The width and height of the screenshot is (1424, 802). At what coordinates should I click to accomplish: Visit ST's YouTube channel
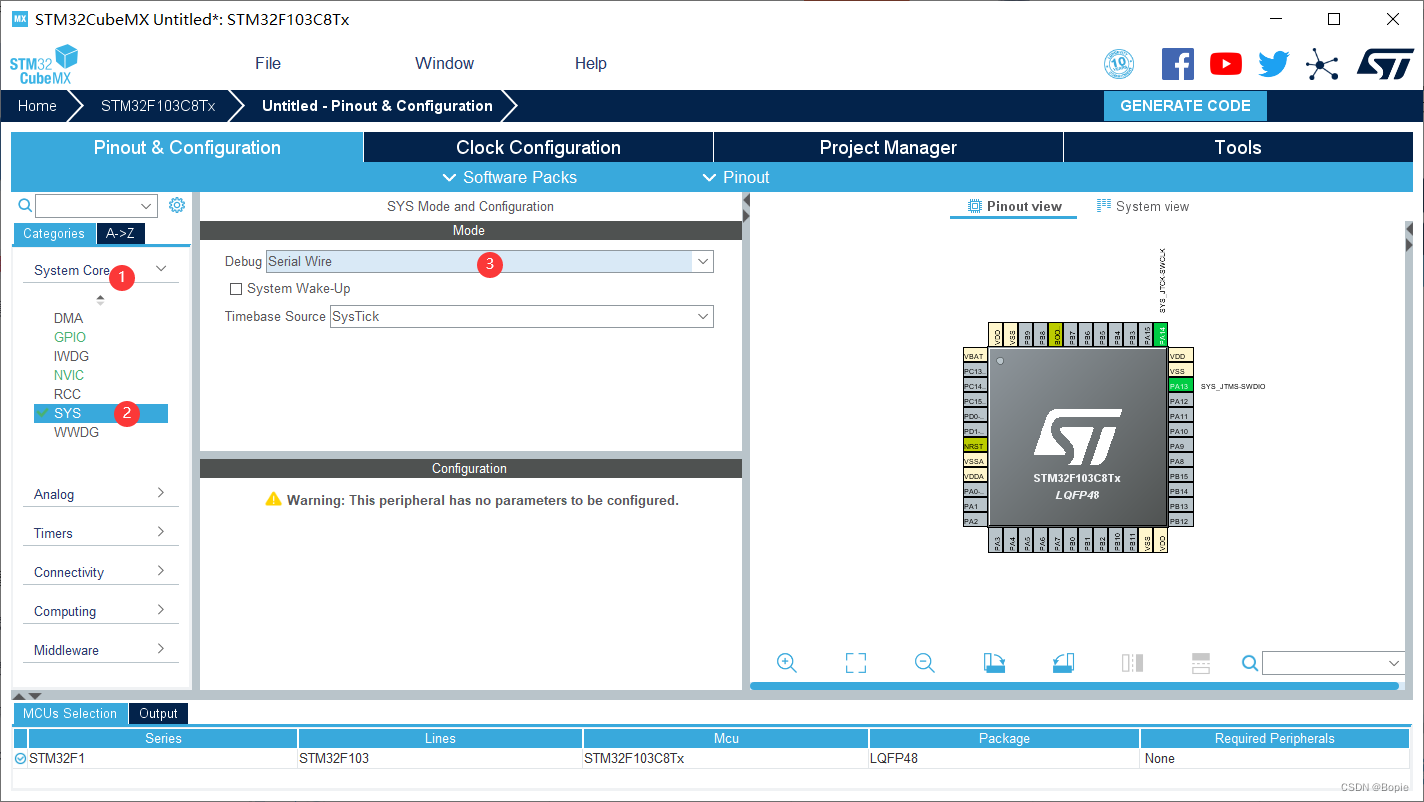click(x=1225, y=63)
